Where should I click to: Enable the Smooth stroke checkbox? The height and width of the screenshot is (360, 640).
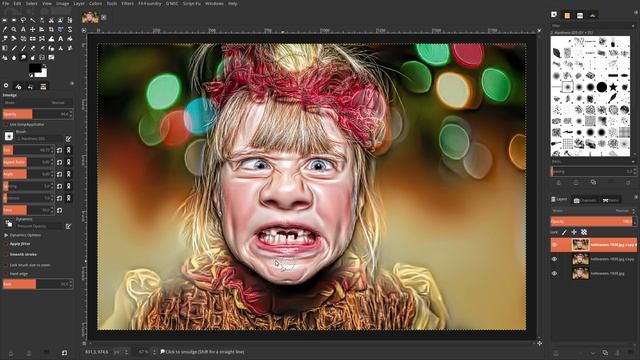tap(6, 254)
